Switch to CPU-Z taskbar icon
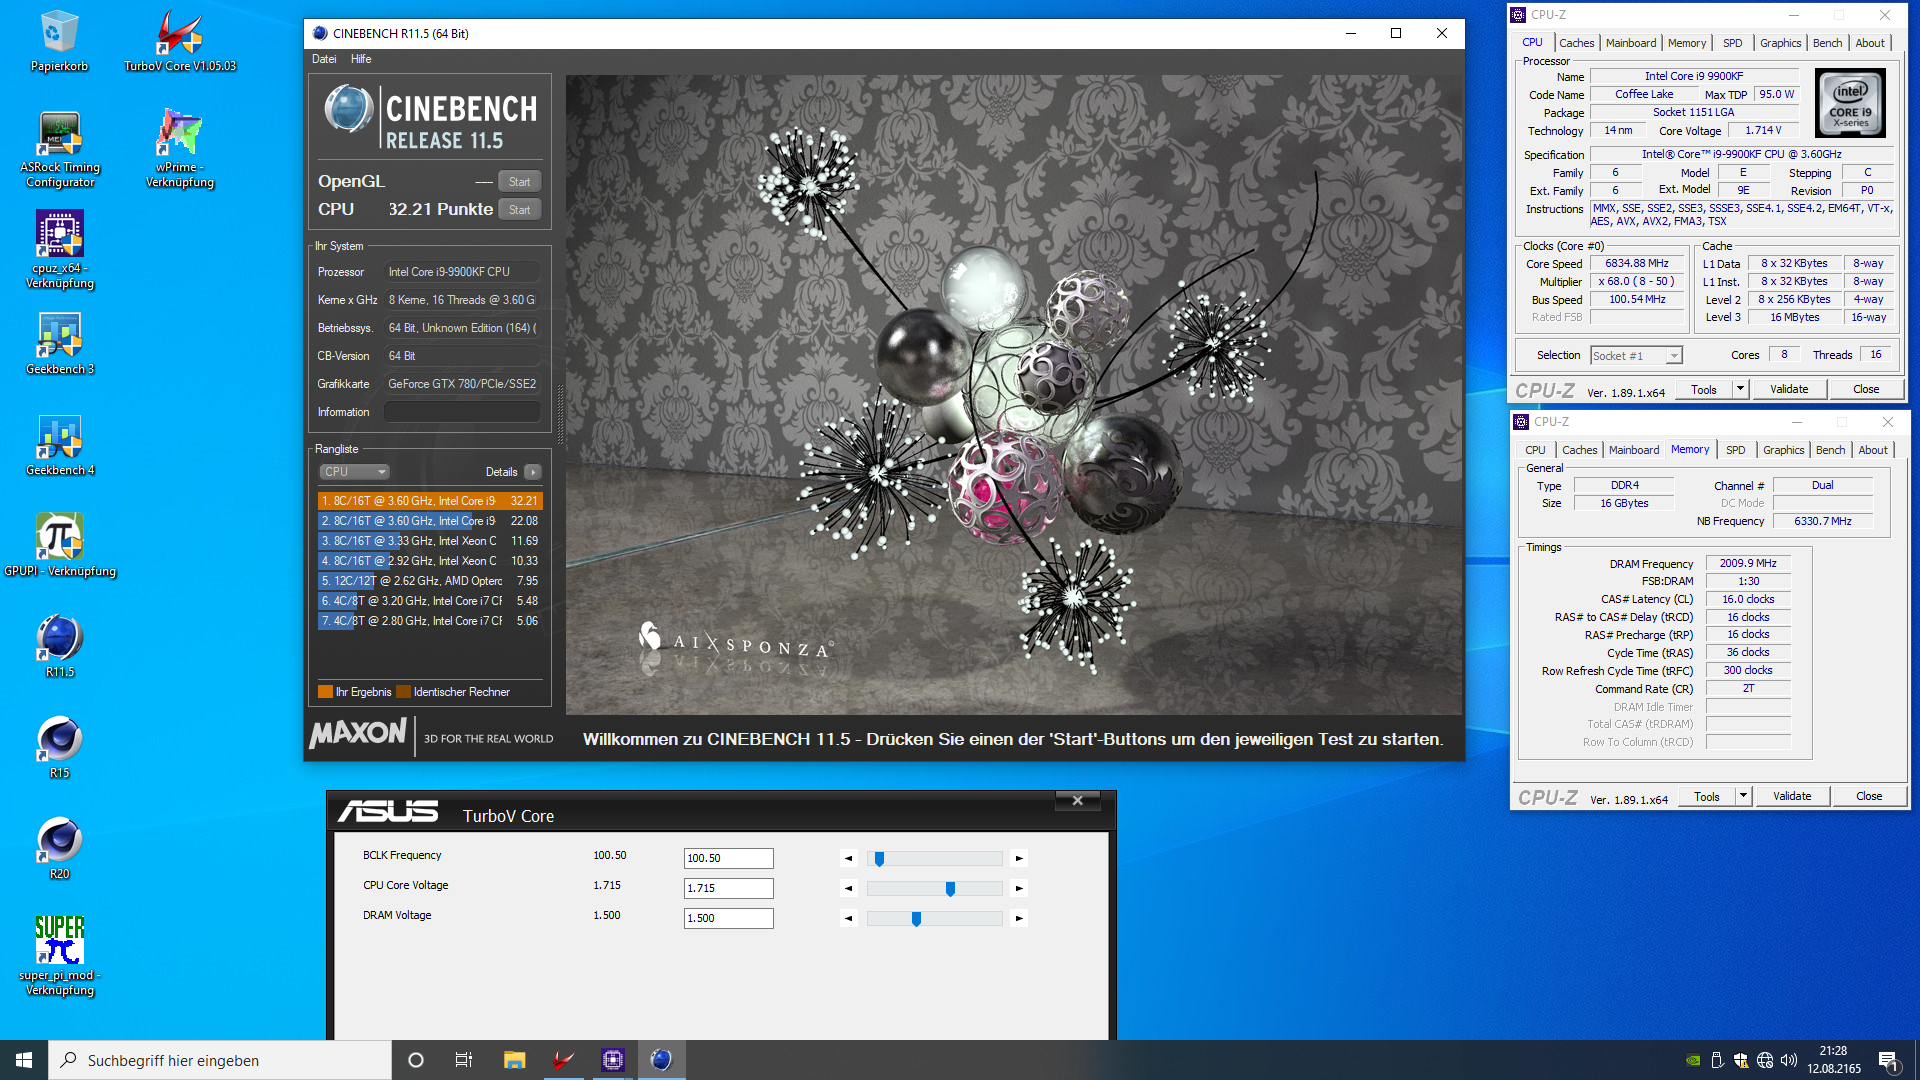The width and height of the screenshot is (1920, 1080). click(x=613, y=1060)
